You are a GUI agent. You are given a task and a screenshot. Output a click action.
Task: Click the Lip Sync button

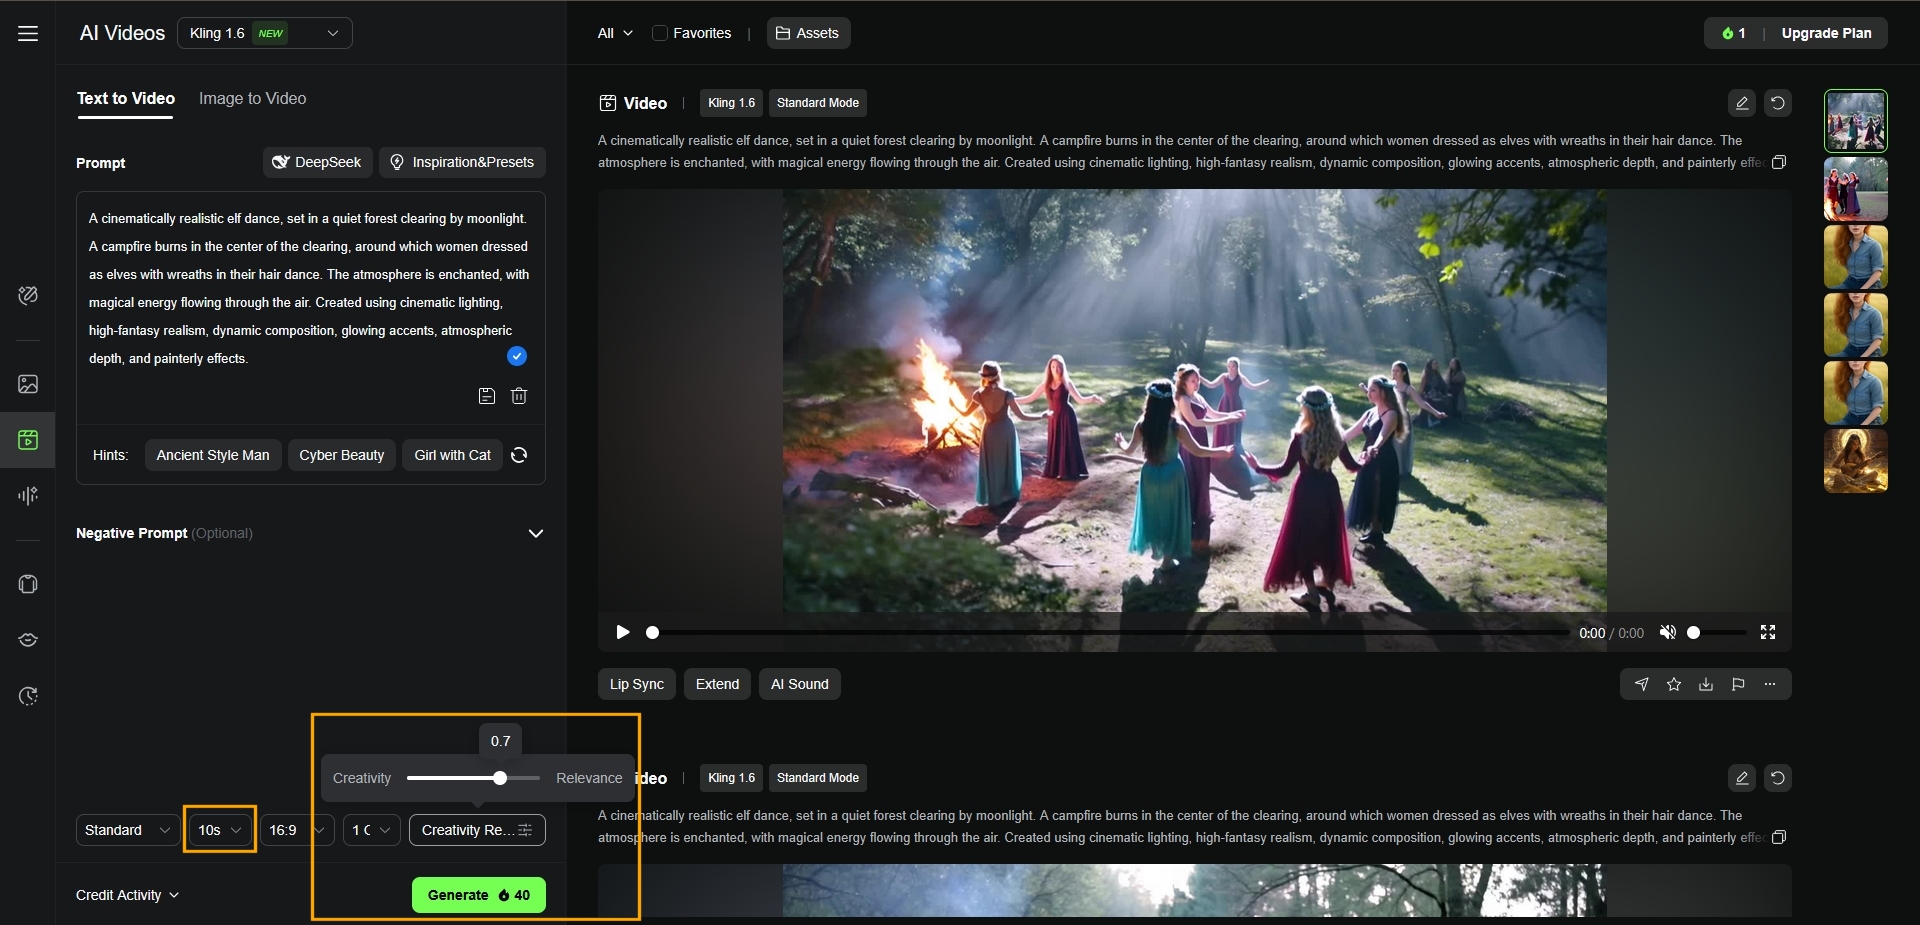coord(637,684)
